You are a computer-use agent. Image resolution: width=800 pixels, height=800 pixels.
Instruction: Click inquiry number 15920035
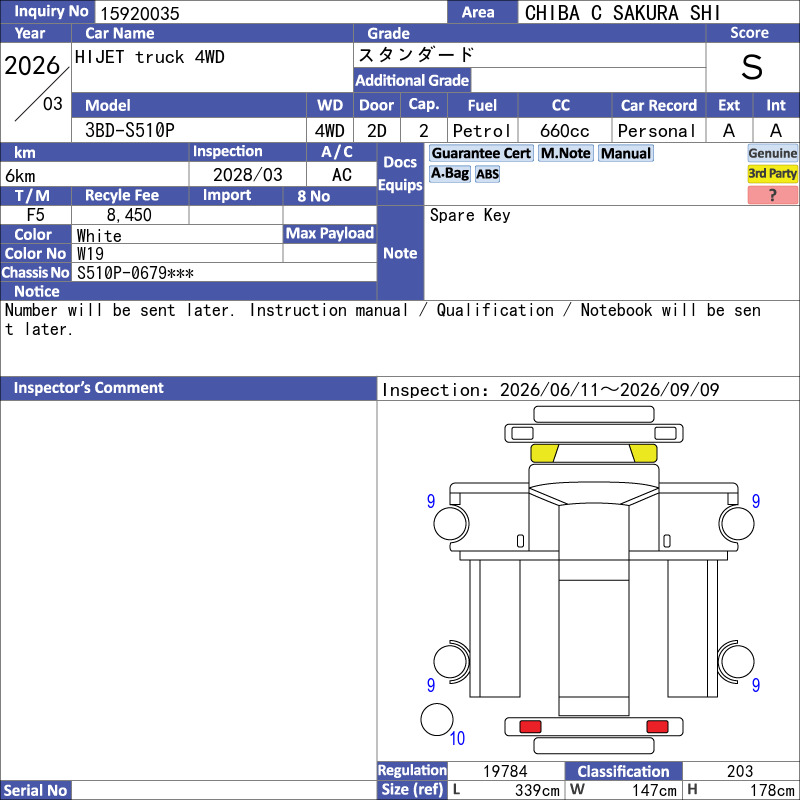tap(140, 13)
